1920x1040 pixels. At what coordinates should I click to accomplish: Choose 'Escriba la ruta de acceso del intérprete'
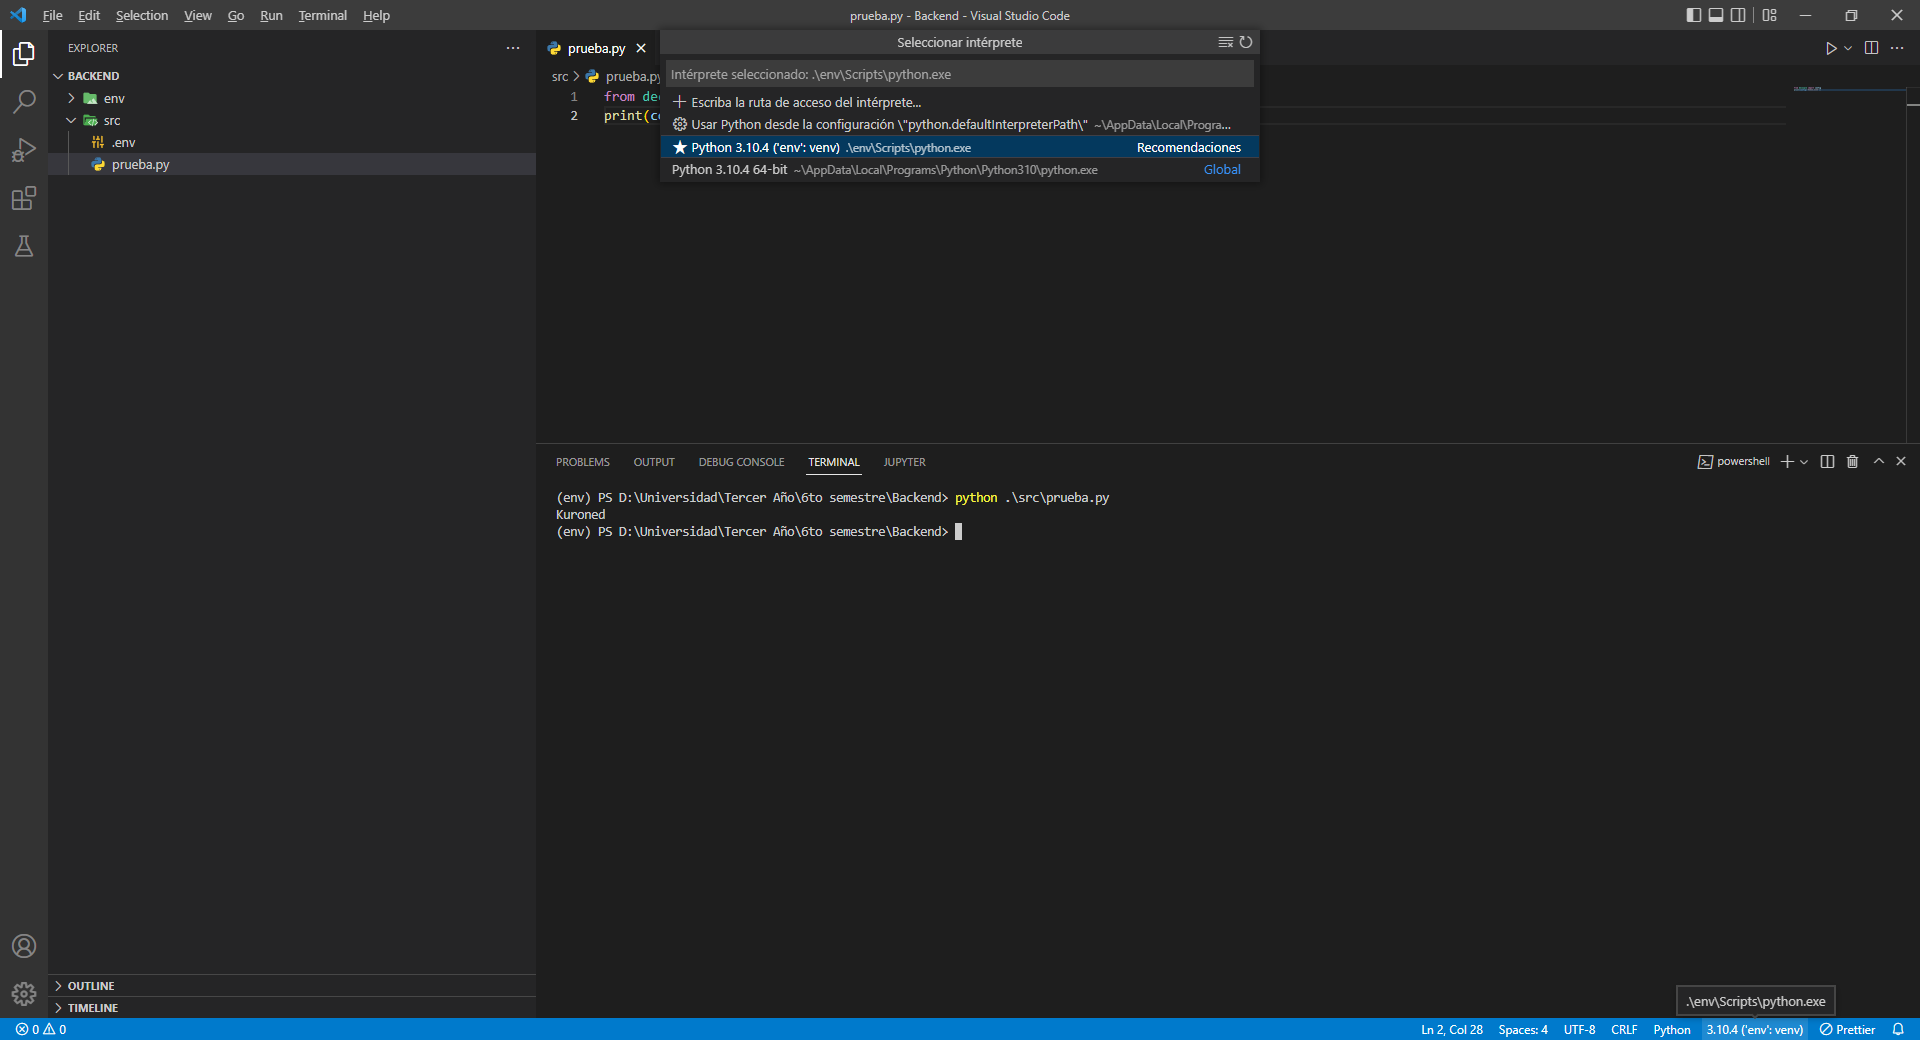959,102
